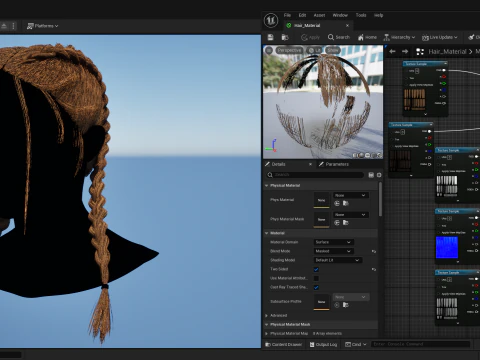480x360 pixels.
Task: Close the Details tab
Action: click(x=310, y=164)
